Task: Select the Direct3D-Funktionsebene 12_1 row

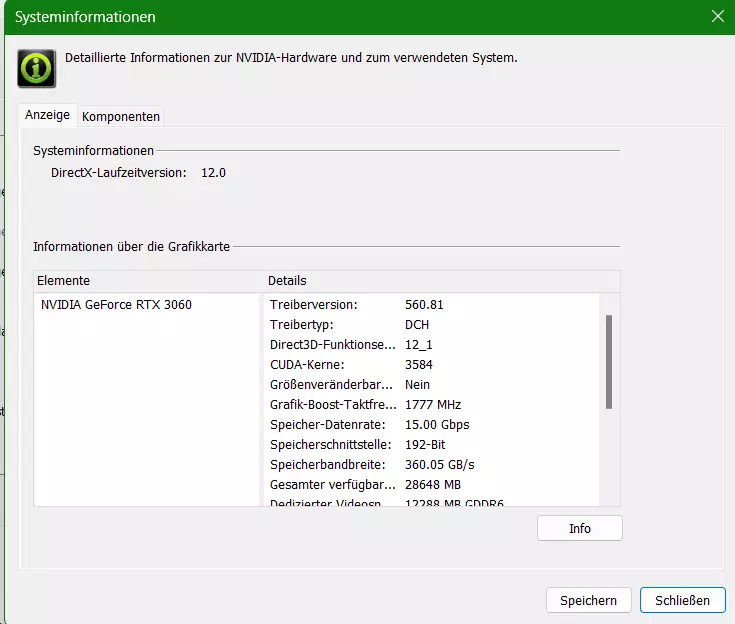Action: click(x=431, y=345)
